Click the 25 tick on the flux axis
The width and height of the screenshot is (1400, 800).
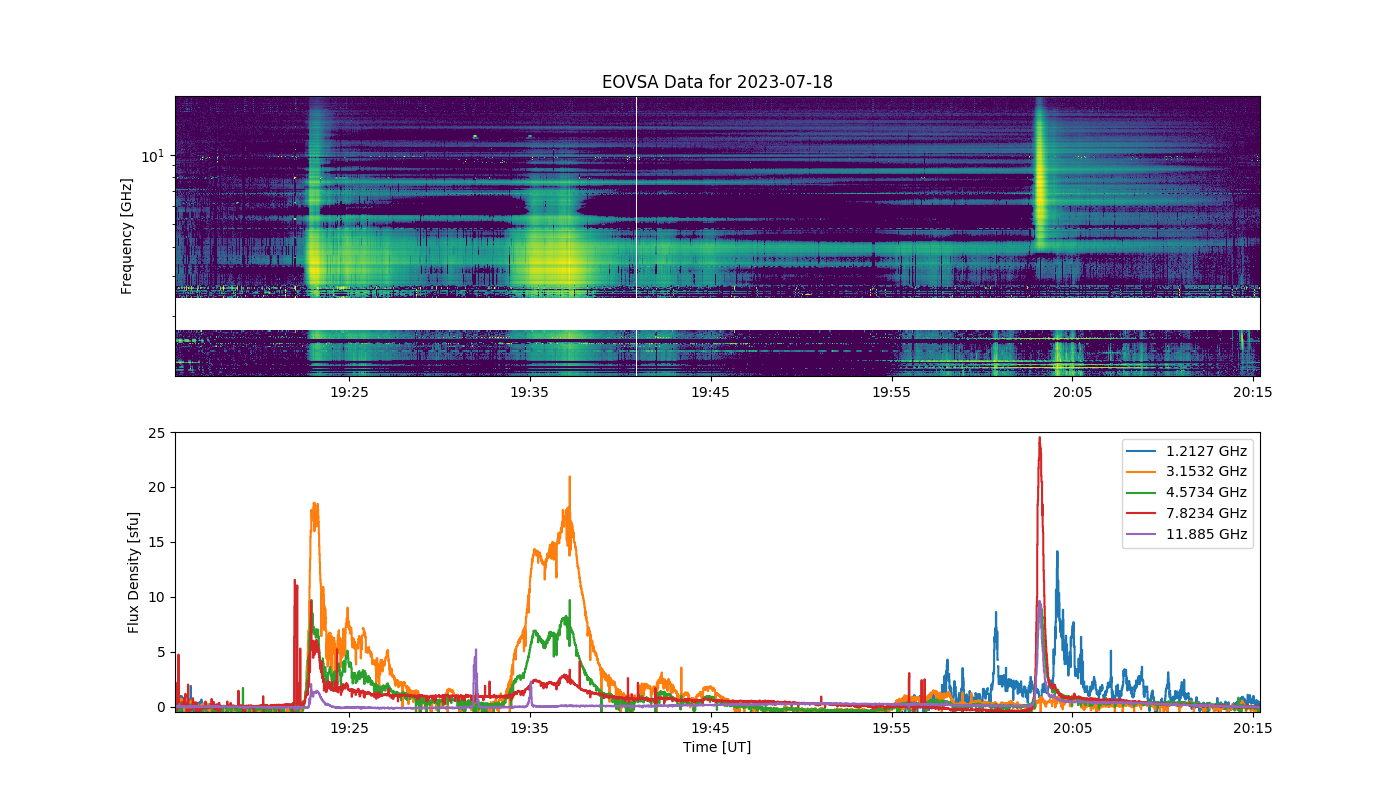[158, 433]
